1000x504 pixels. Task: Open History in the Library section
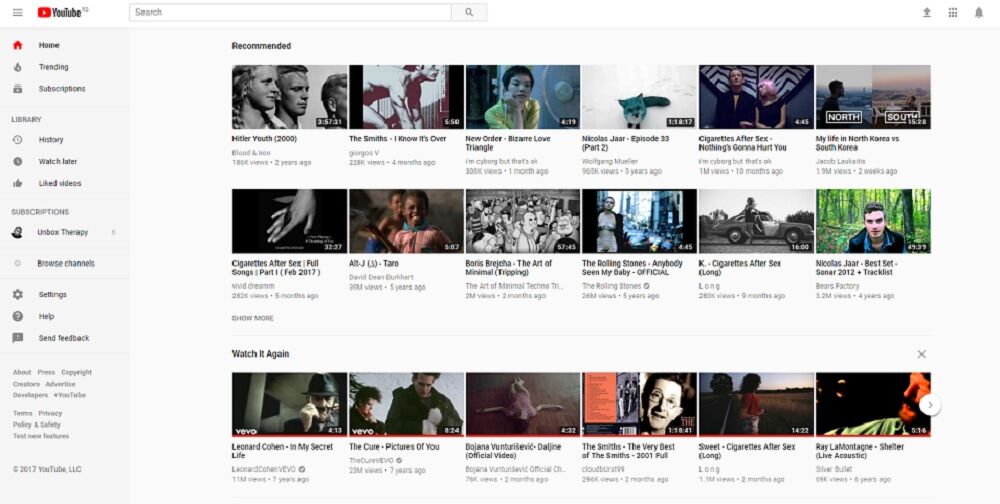click(50, 140)
